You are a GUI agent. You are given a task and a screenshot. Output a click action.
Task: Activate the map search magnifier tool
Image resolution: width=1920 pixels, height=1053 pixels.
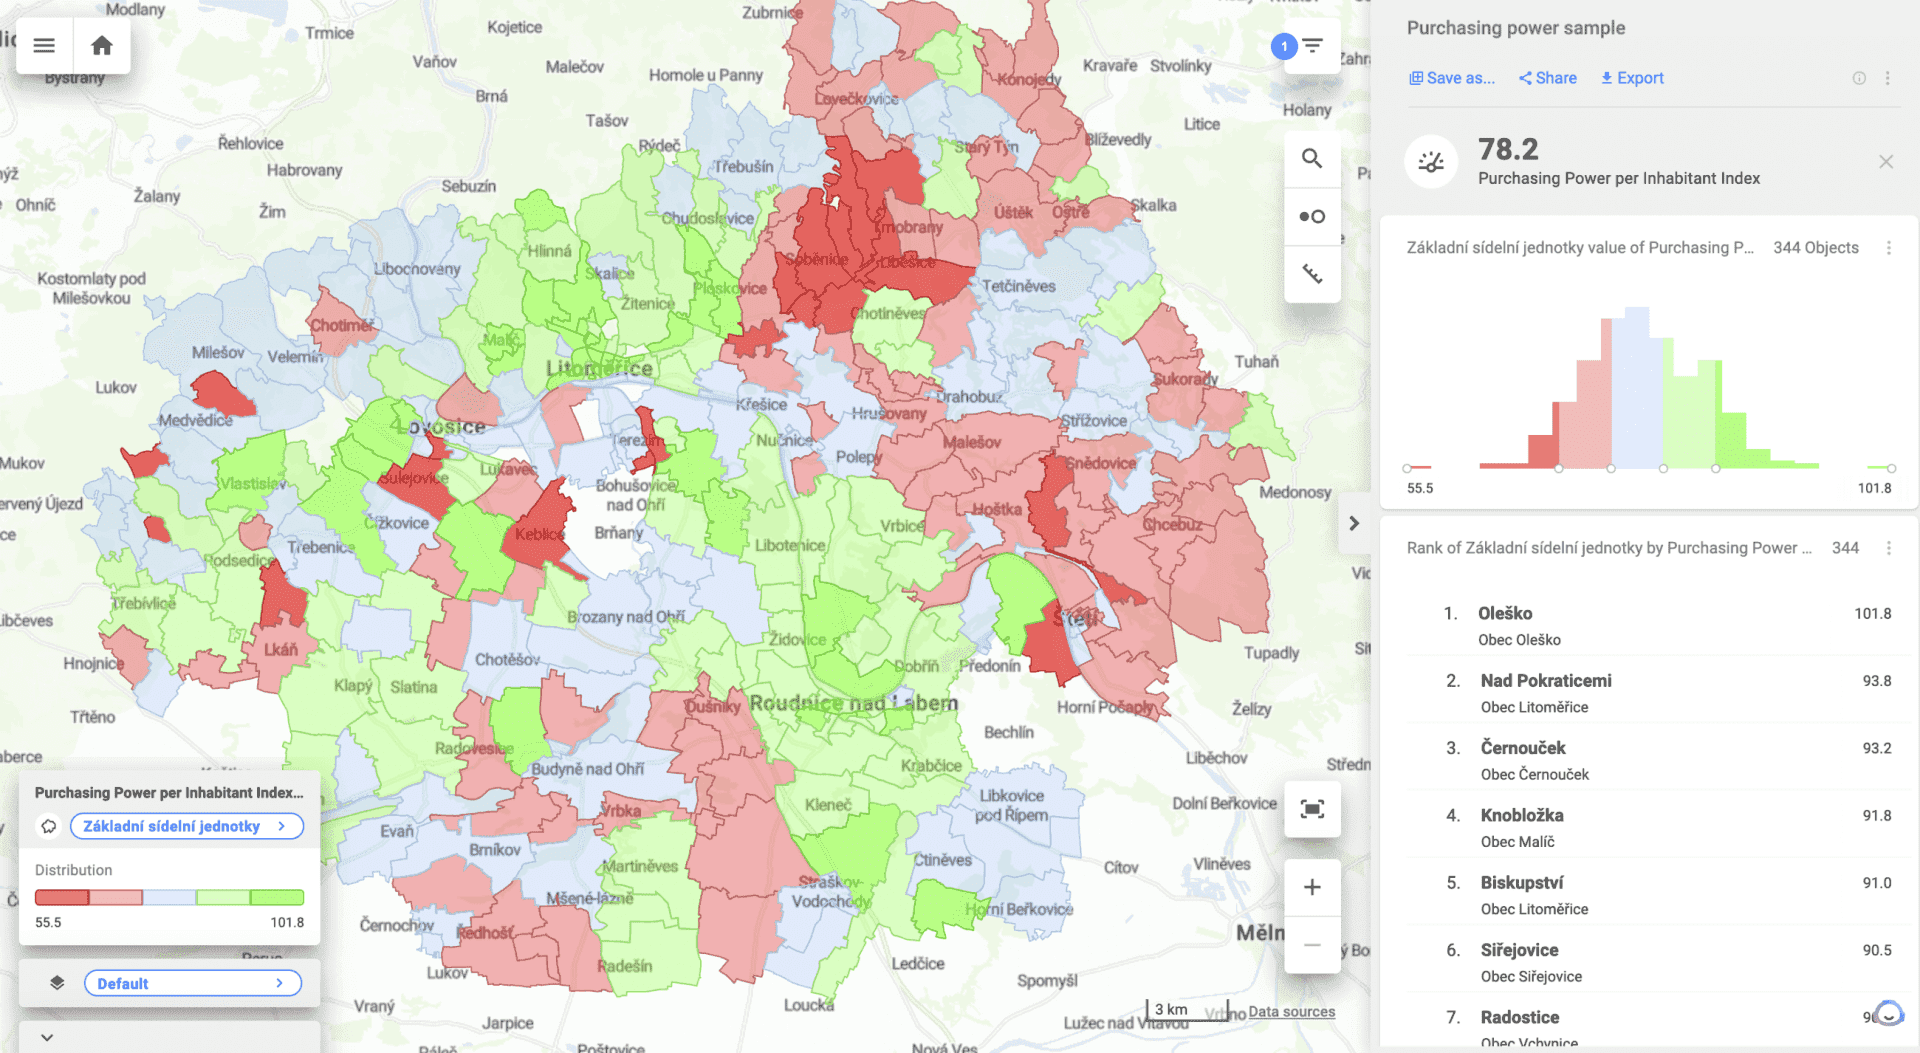pyautogui.click(x=1312, y=159)
